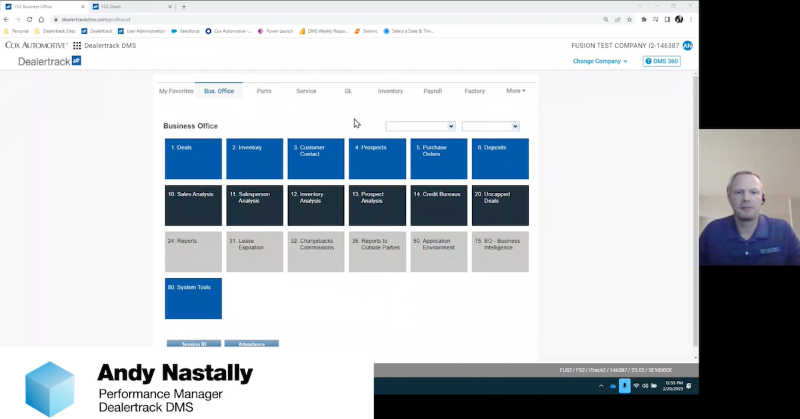Close the FS2 Business Office tab
This screenshot has width=800, height=419.
click(83, 7)
